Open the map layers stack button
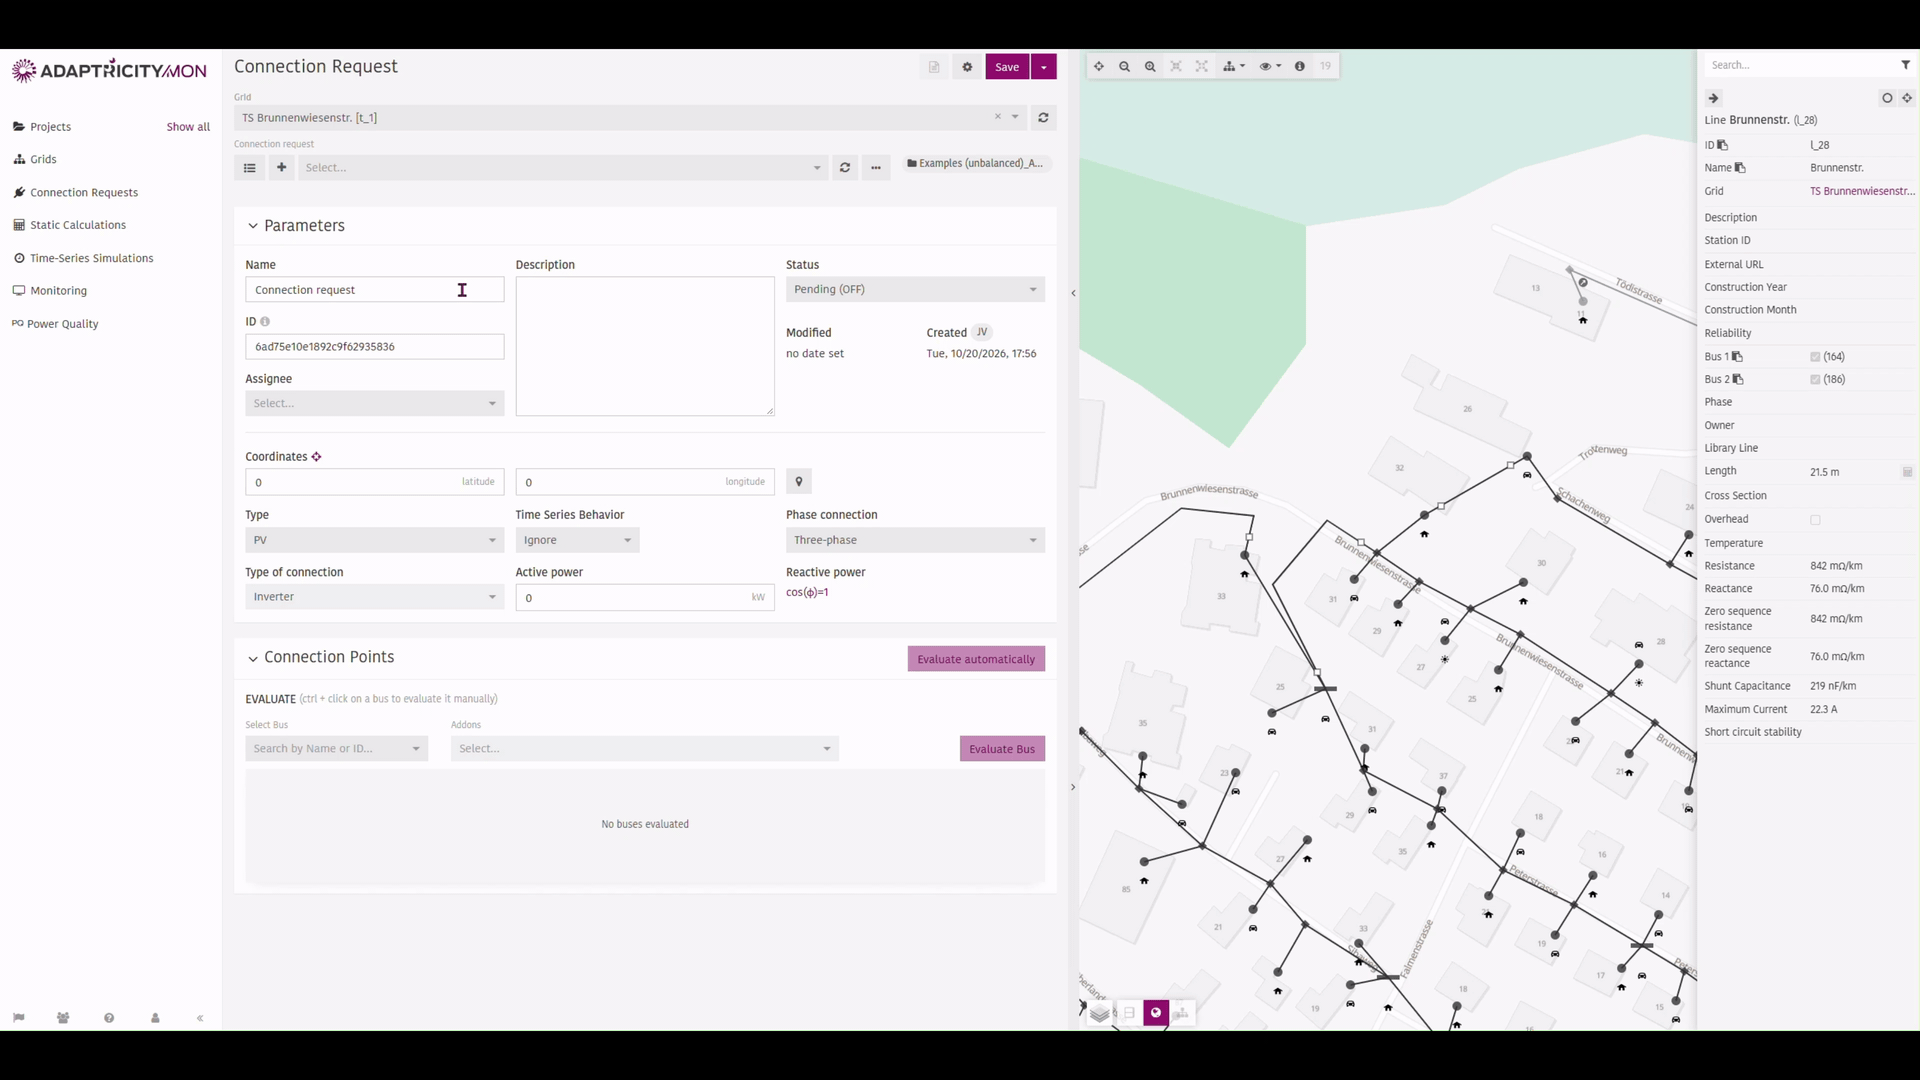Image resolution: width=1920 pixels, height=1080 pixels. (1100, 1013)
